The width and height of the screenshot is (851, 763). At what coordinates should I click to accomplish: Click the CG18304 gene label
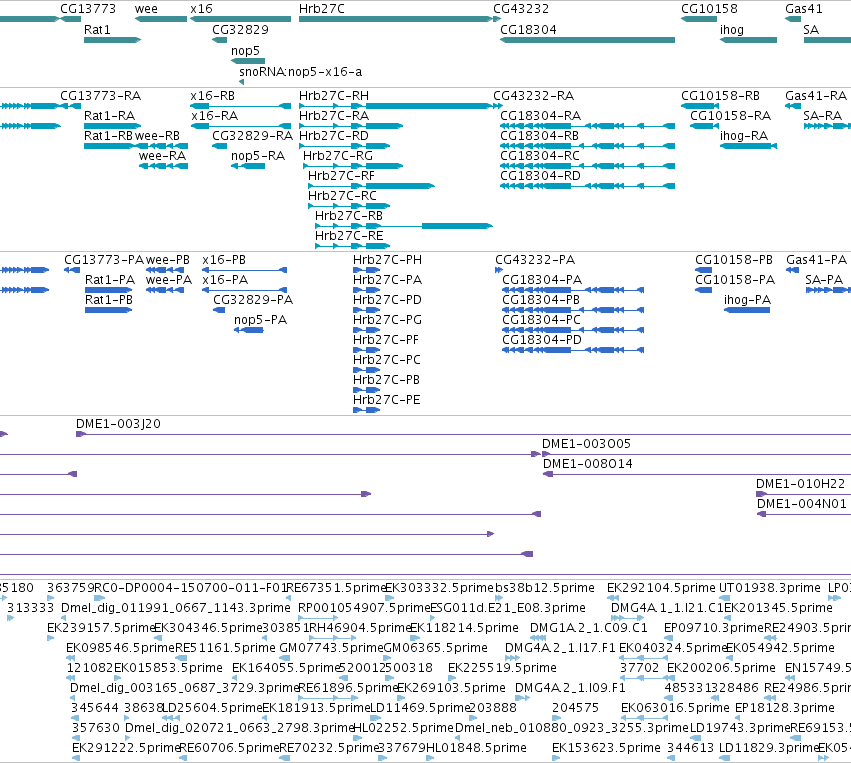528,30
